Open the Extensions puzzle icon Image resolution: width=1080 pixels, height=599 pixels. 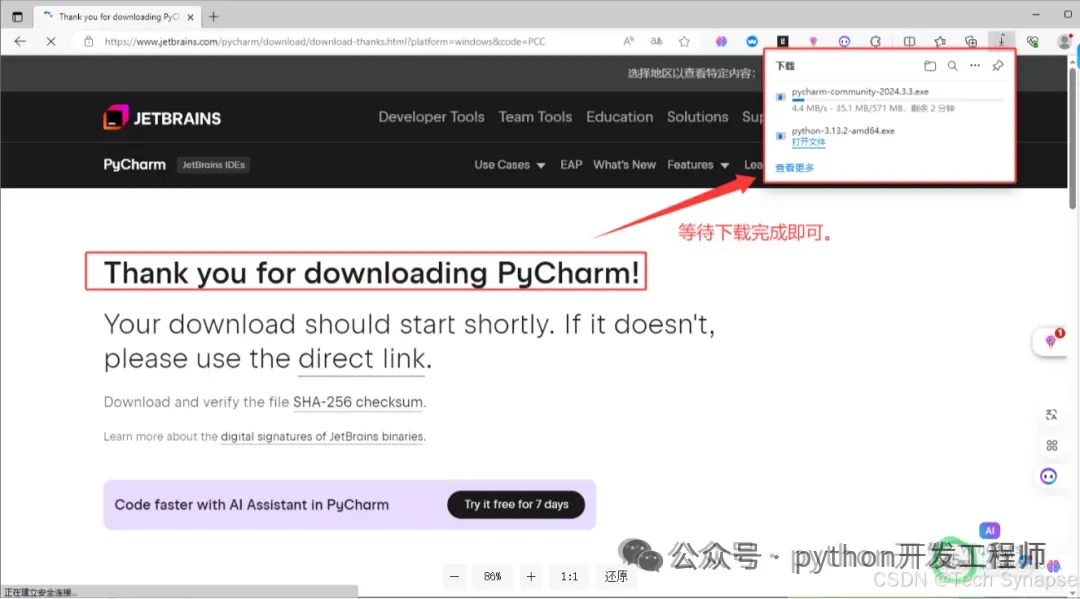click(875, 41)
